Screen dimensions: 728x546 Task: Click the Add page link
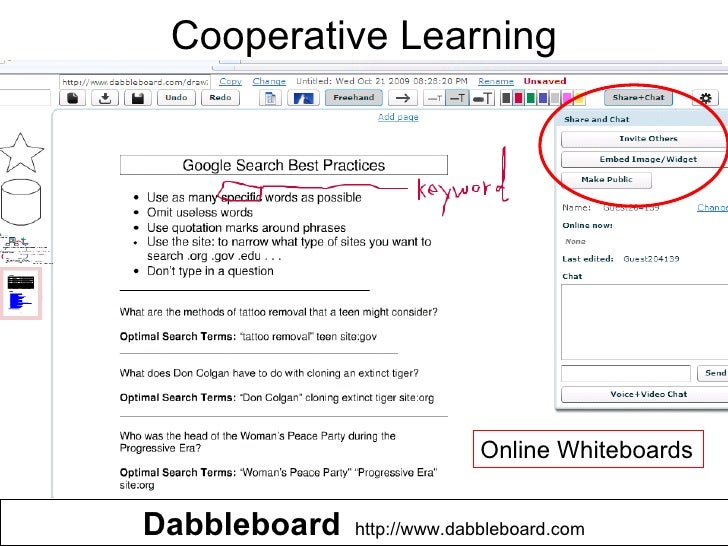pos(398,117)
